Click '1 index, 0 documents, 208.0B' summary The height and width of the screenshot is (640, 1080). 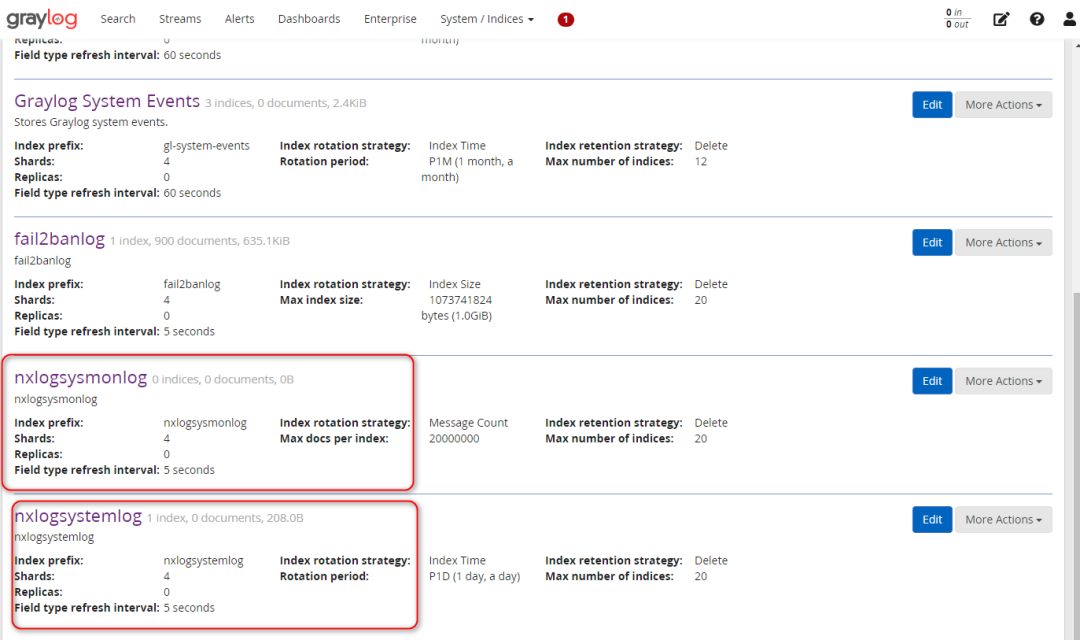coord(225,518)
